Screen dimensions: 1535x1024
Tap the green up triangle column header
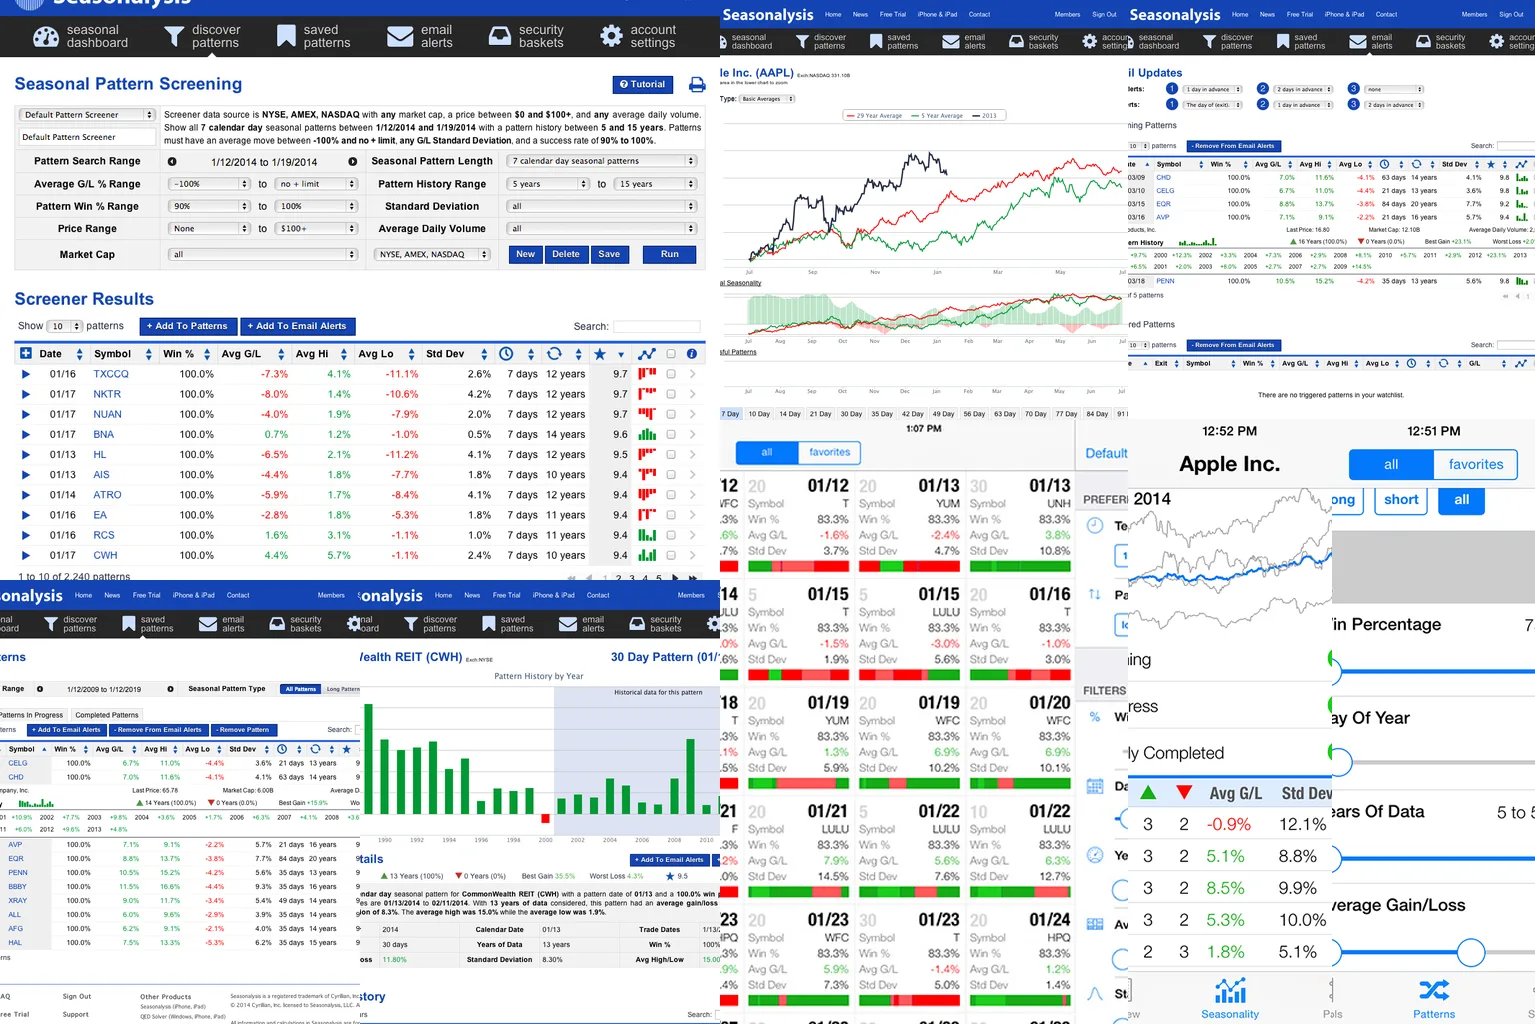(1148, 793)
